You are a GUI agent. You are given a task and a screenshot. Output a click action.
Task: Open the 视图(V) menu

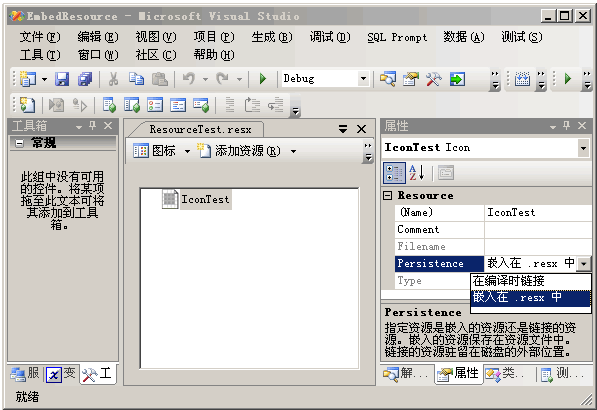[156, 37]
